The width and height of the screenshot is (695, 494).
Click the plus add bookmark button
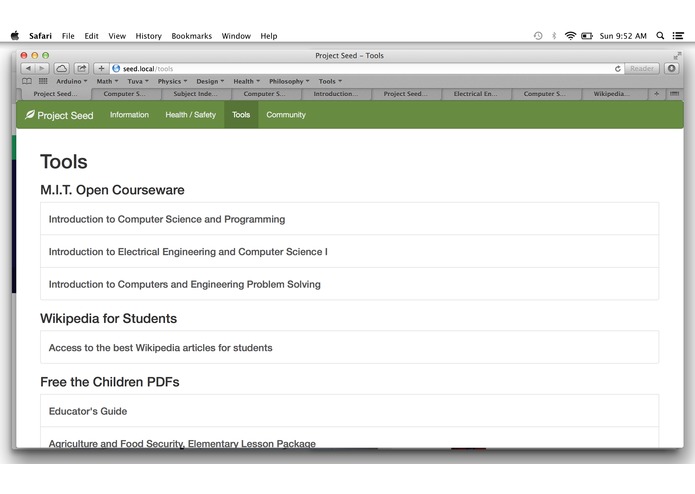tap(101, 68)
